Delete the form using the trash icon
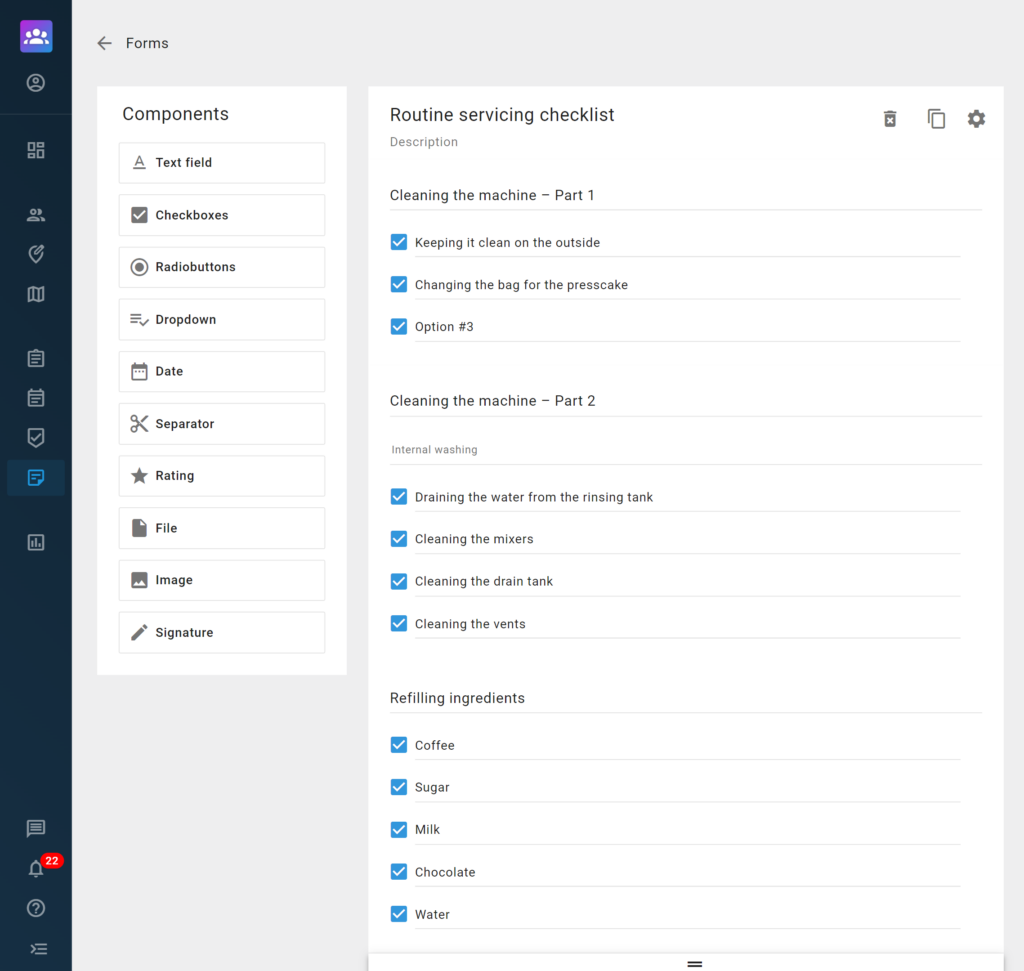Screen dimensions: 1024x971 [890, 119]
